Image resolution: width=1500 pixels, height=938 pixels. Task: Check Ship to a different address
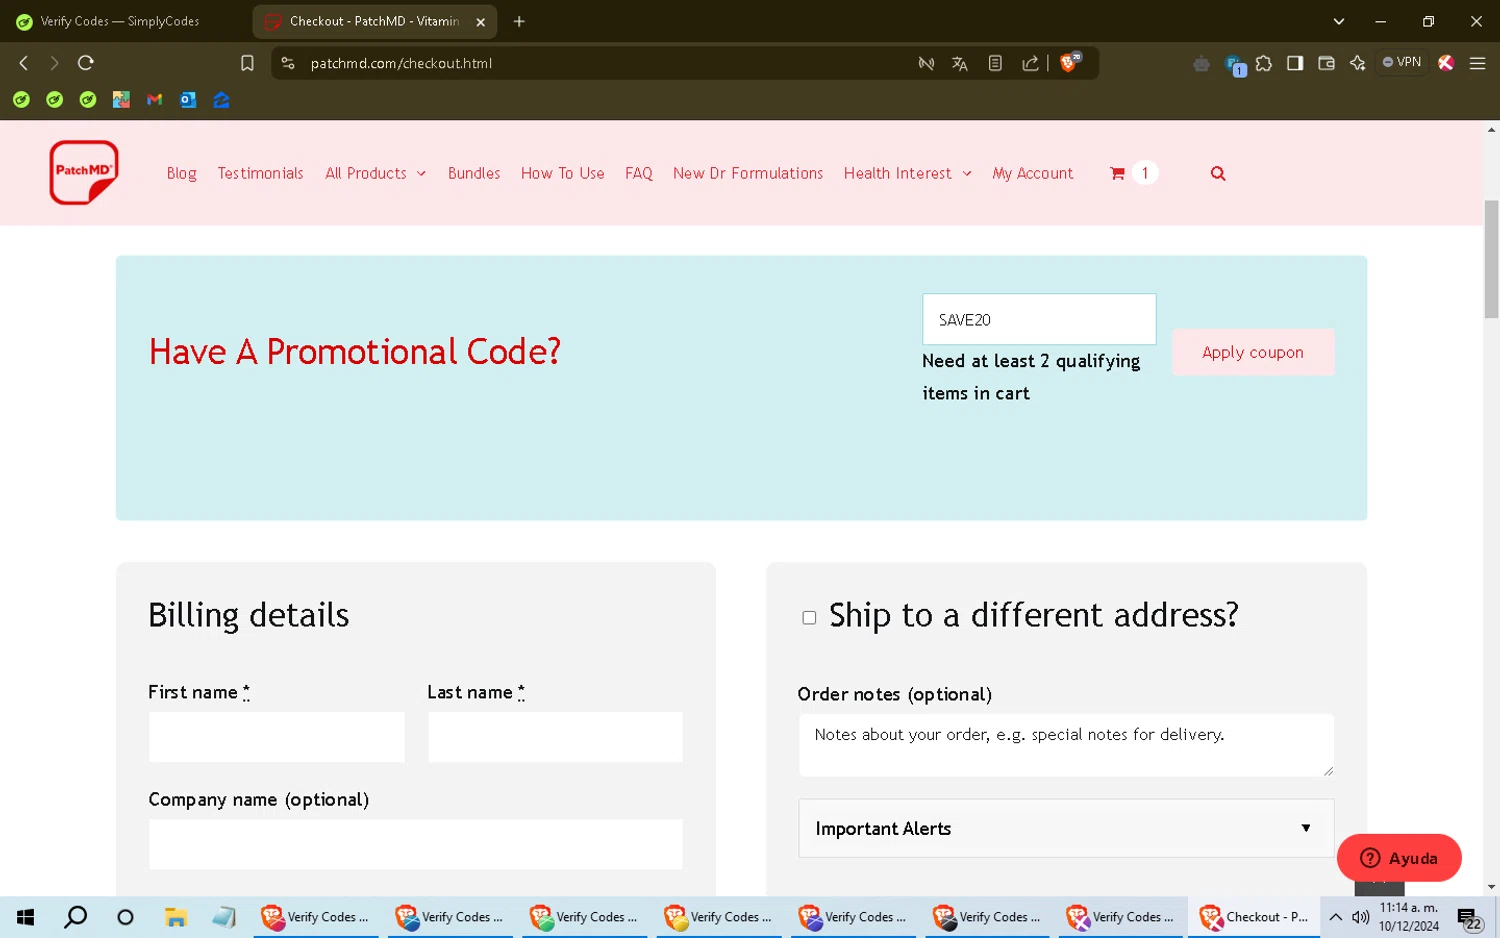[x=809, y=618]
